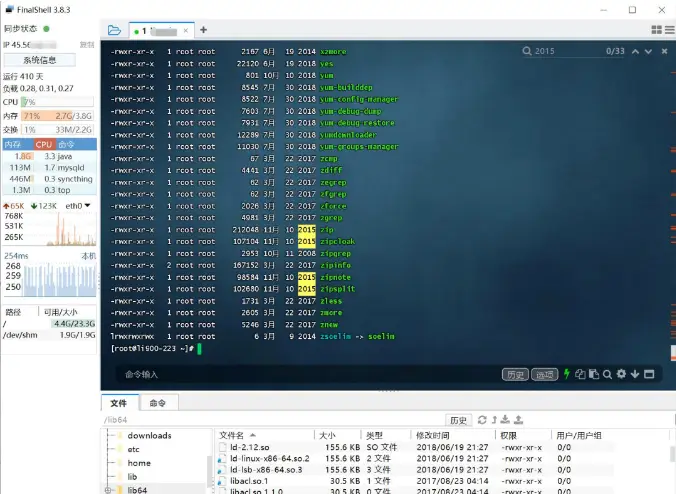
Task: Go to parent directory up-arrow icon
Action: pyautogui.click(x=494, y=420)
